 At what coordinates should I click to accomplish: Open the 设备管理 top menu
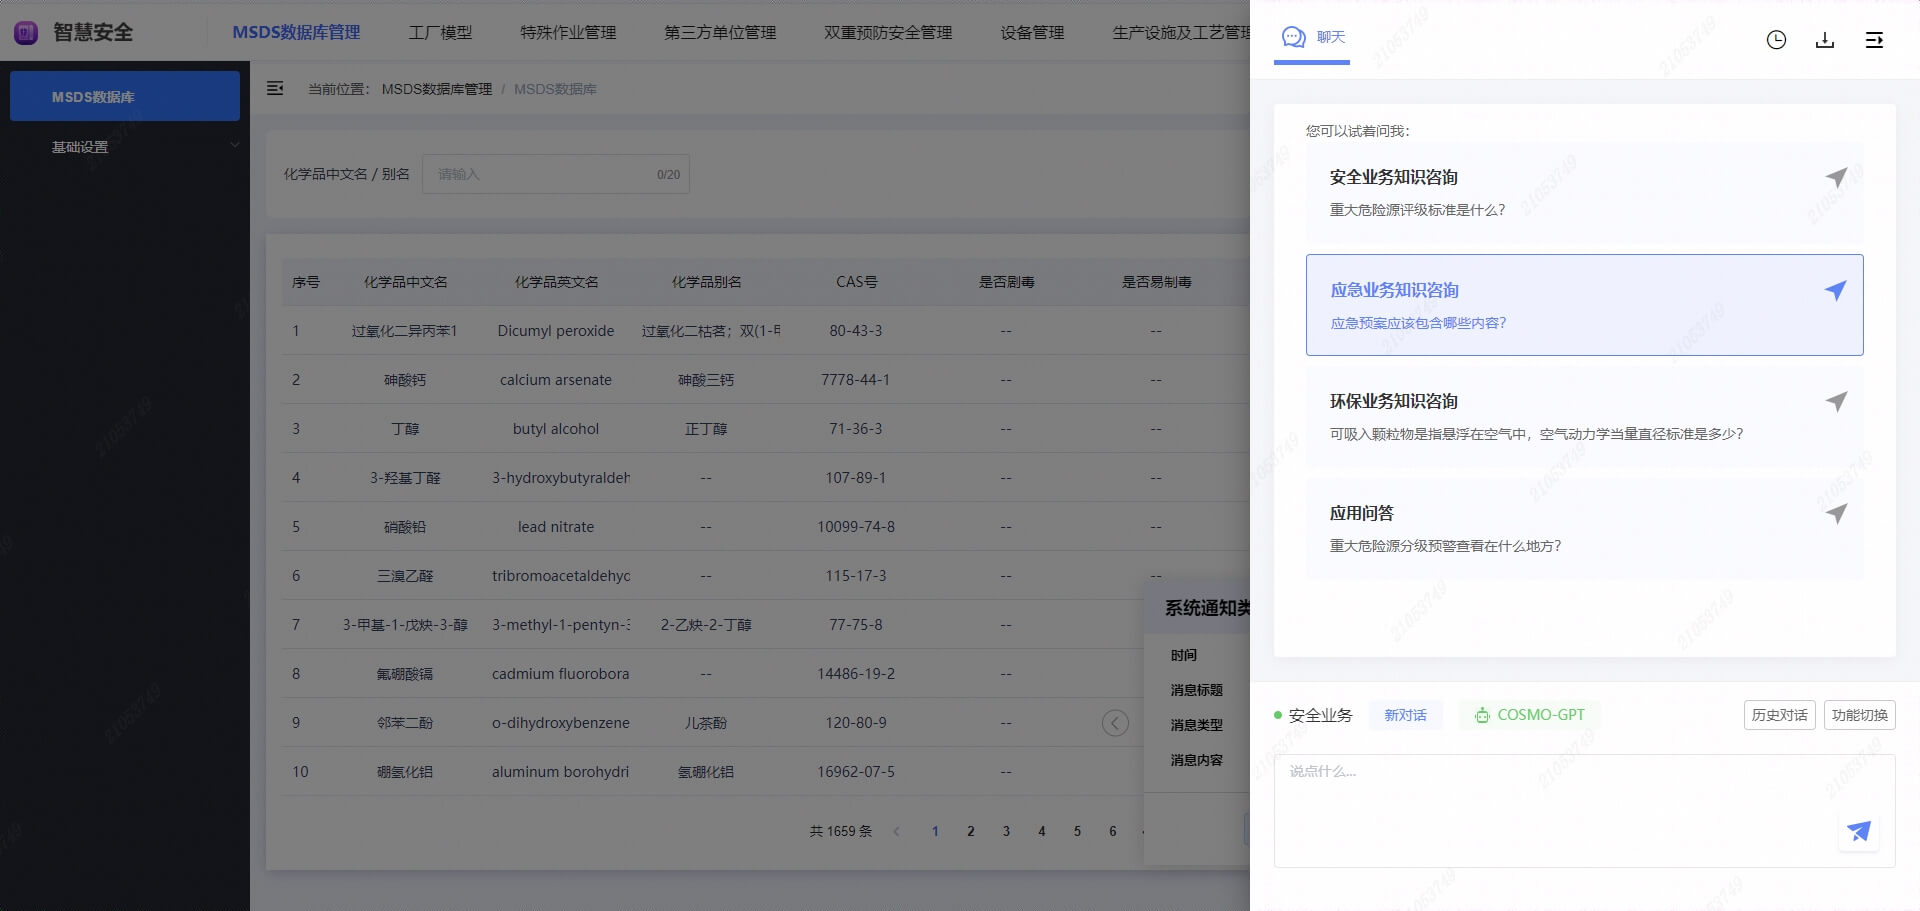[x=1032, y=32]
